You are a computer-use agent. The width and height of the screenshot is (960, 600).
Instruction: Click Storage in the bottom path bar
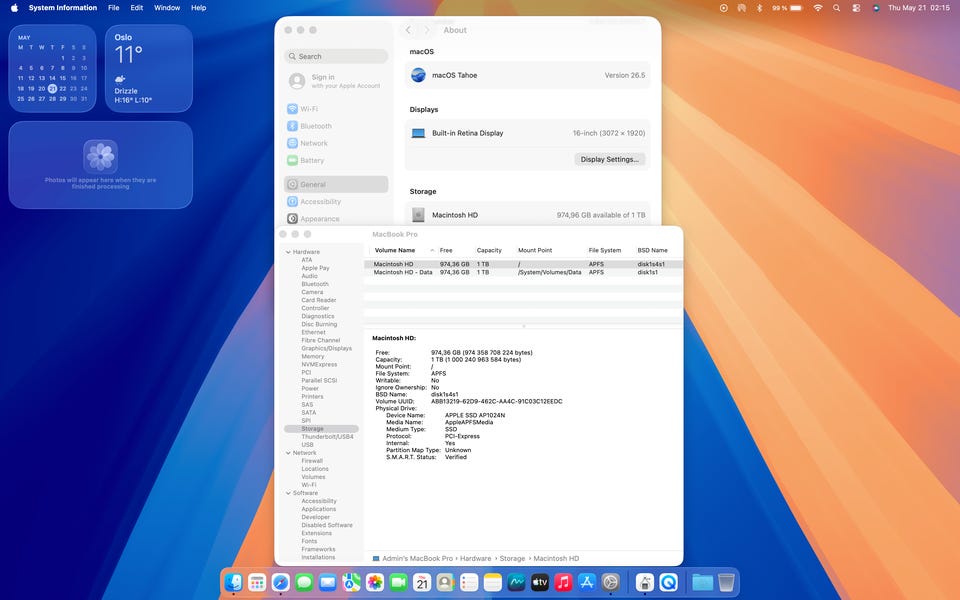(512, 558)
